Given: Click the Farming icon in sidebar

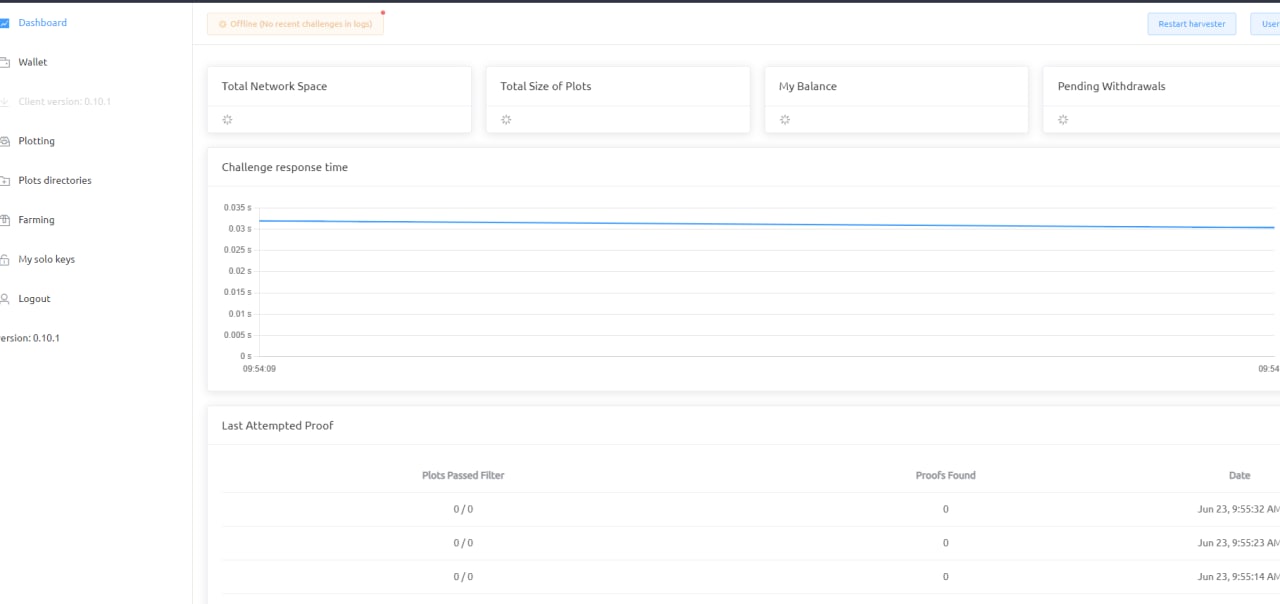Looking at the screenshot, I should [x=4, y=220].
